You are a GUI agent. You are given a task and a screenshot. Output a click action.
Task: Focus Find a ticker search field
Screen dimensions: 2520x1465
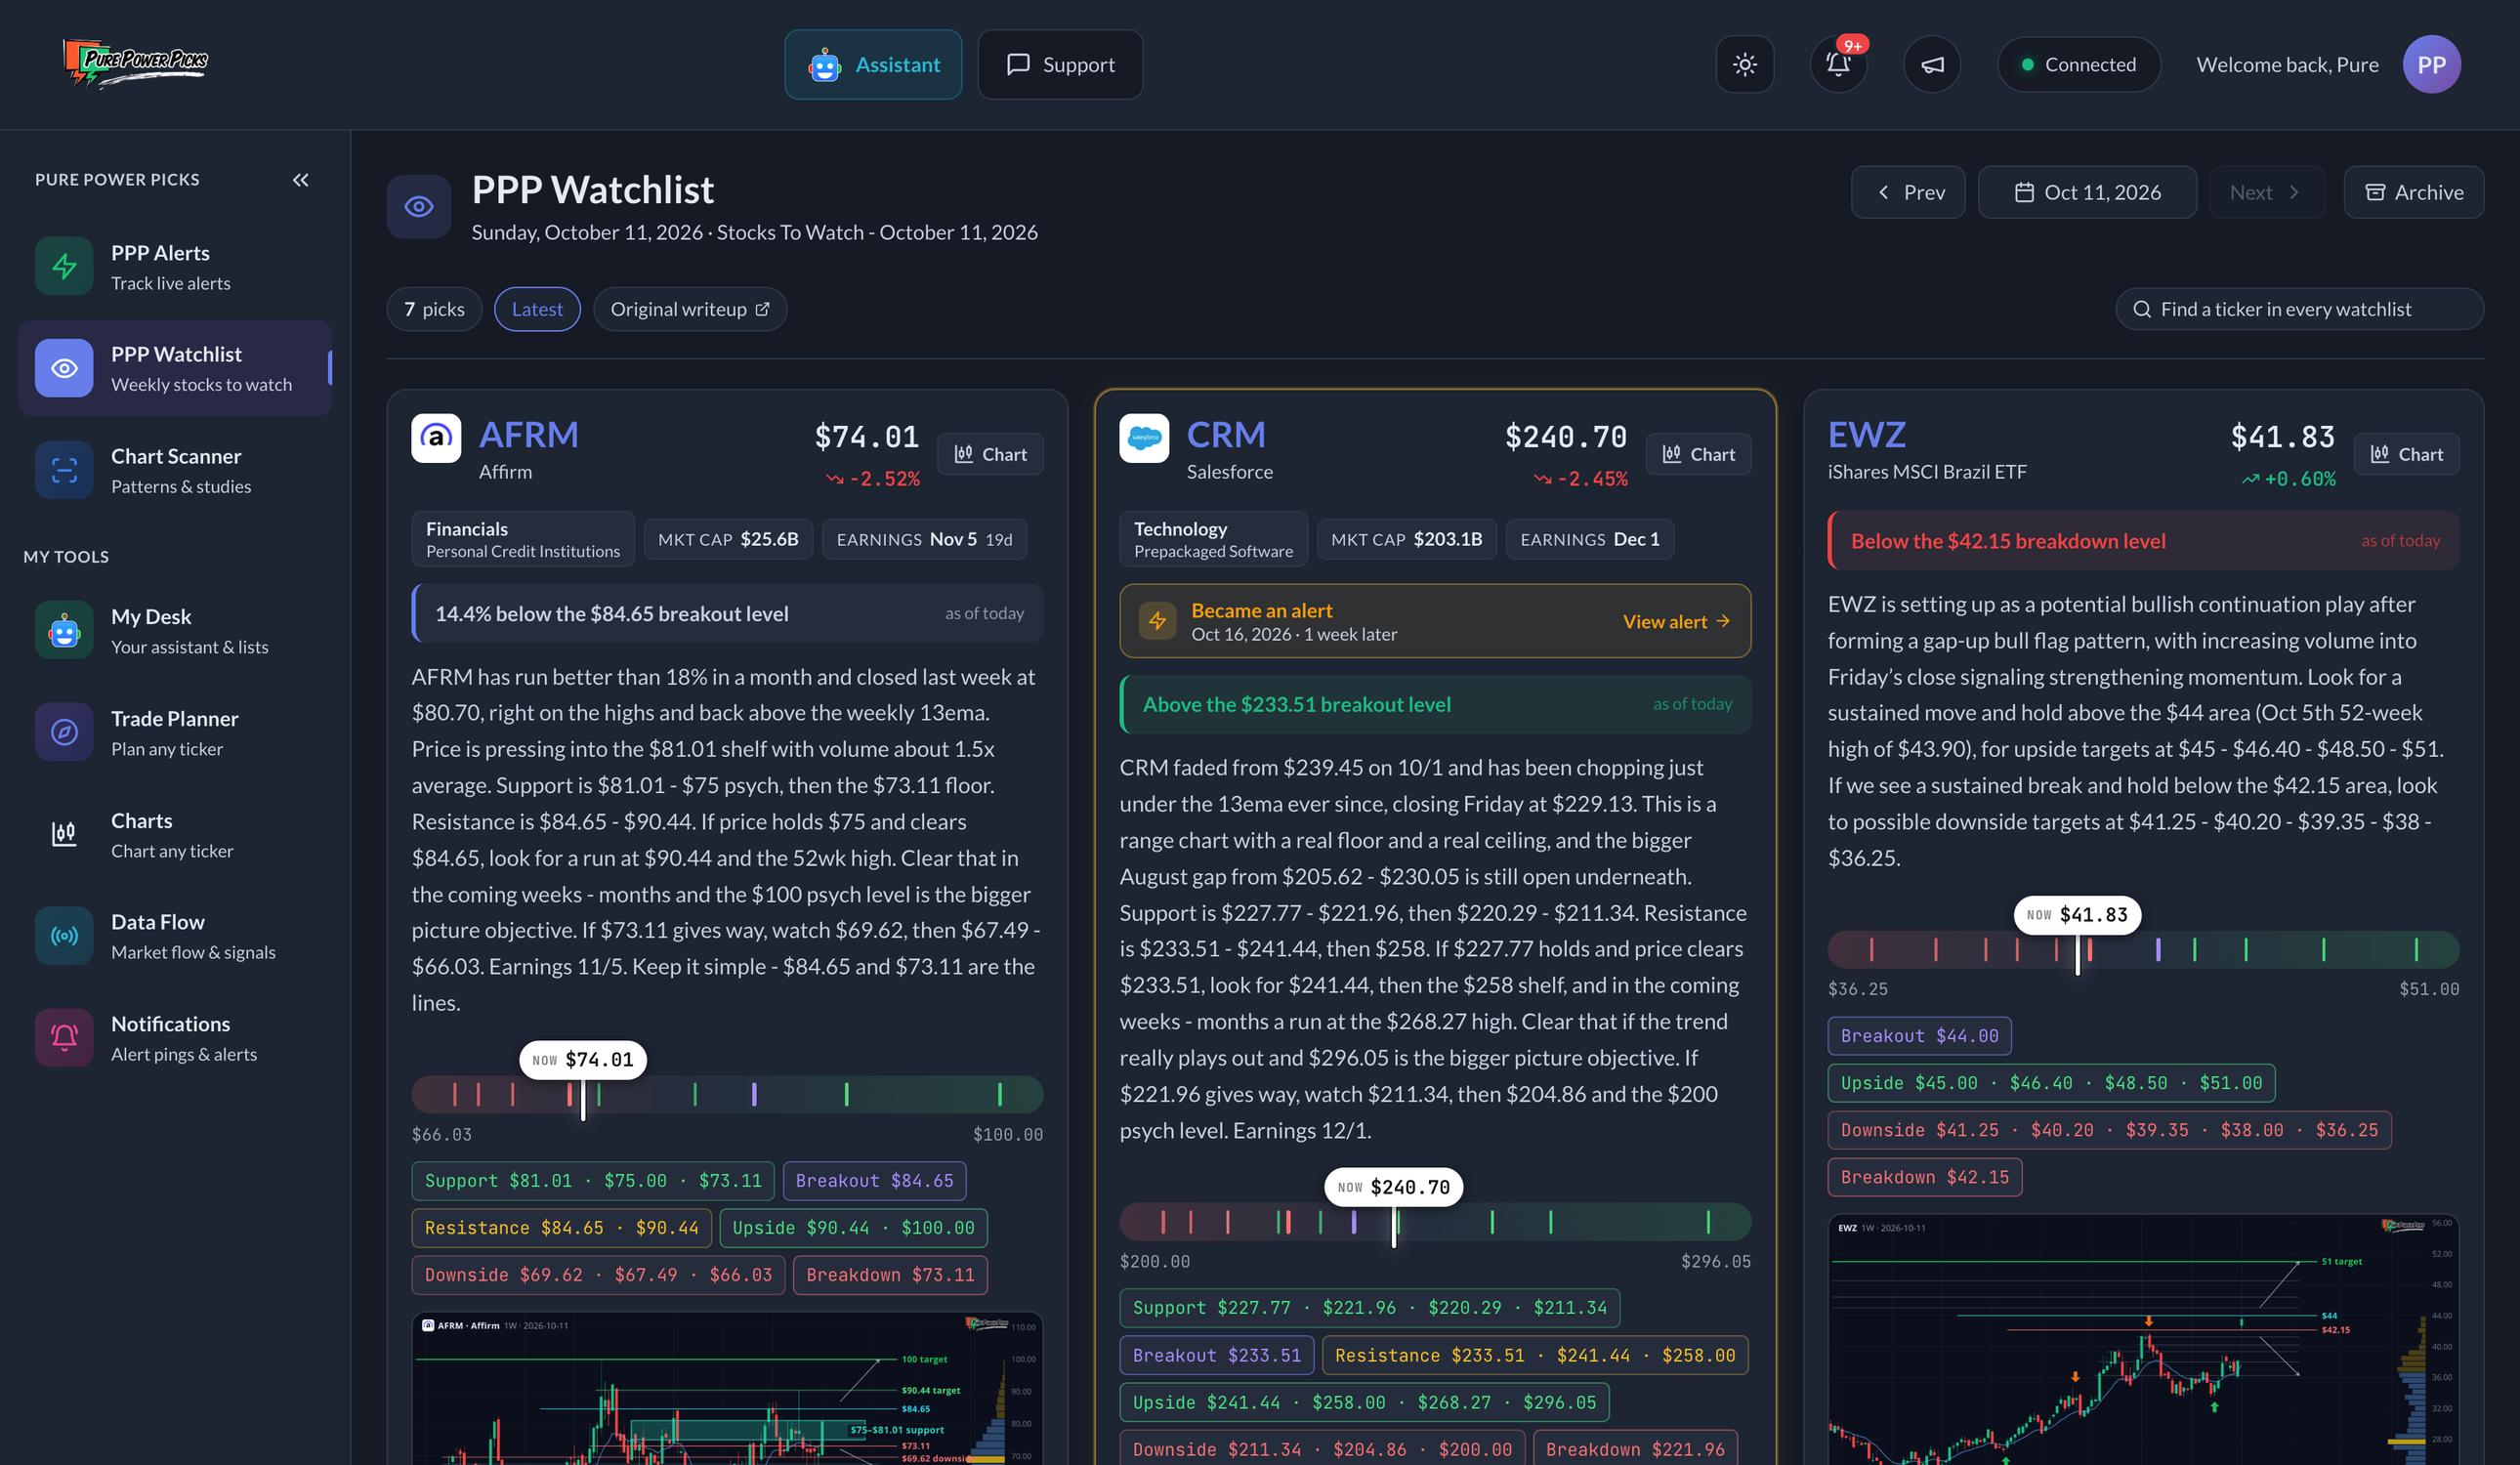(x=2299, y=309)
